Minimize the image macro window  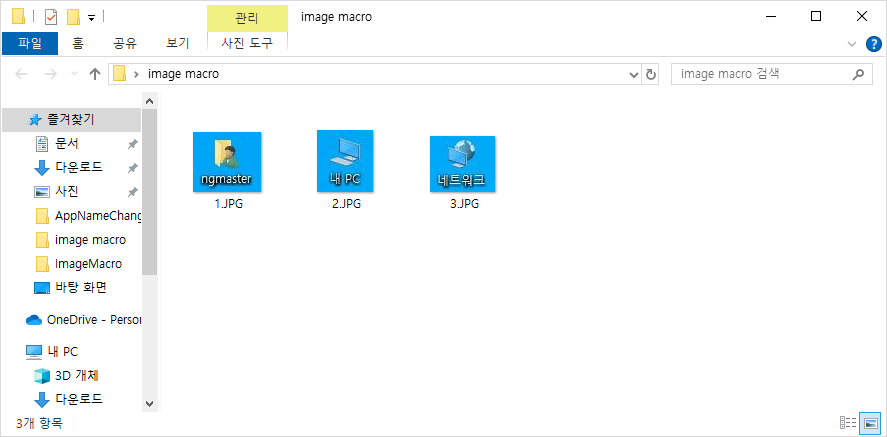pyautogui.click(x=770, y=16)
